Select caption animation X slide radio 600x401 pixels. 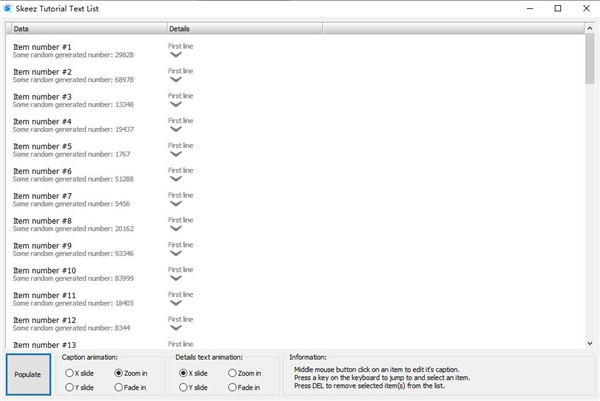[x=71, y=373]
